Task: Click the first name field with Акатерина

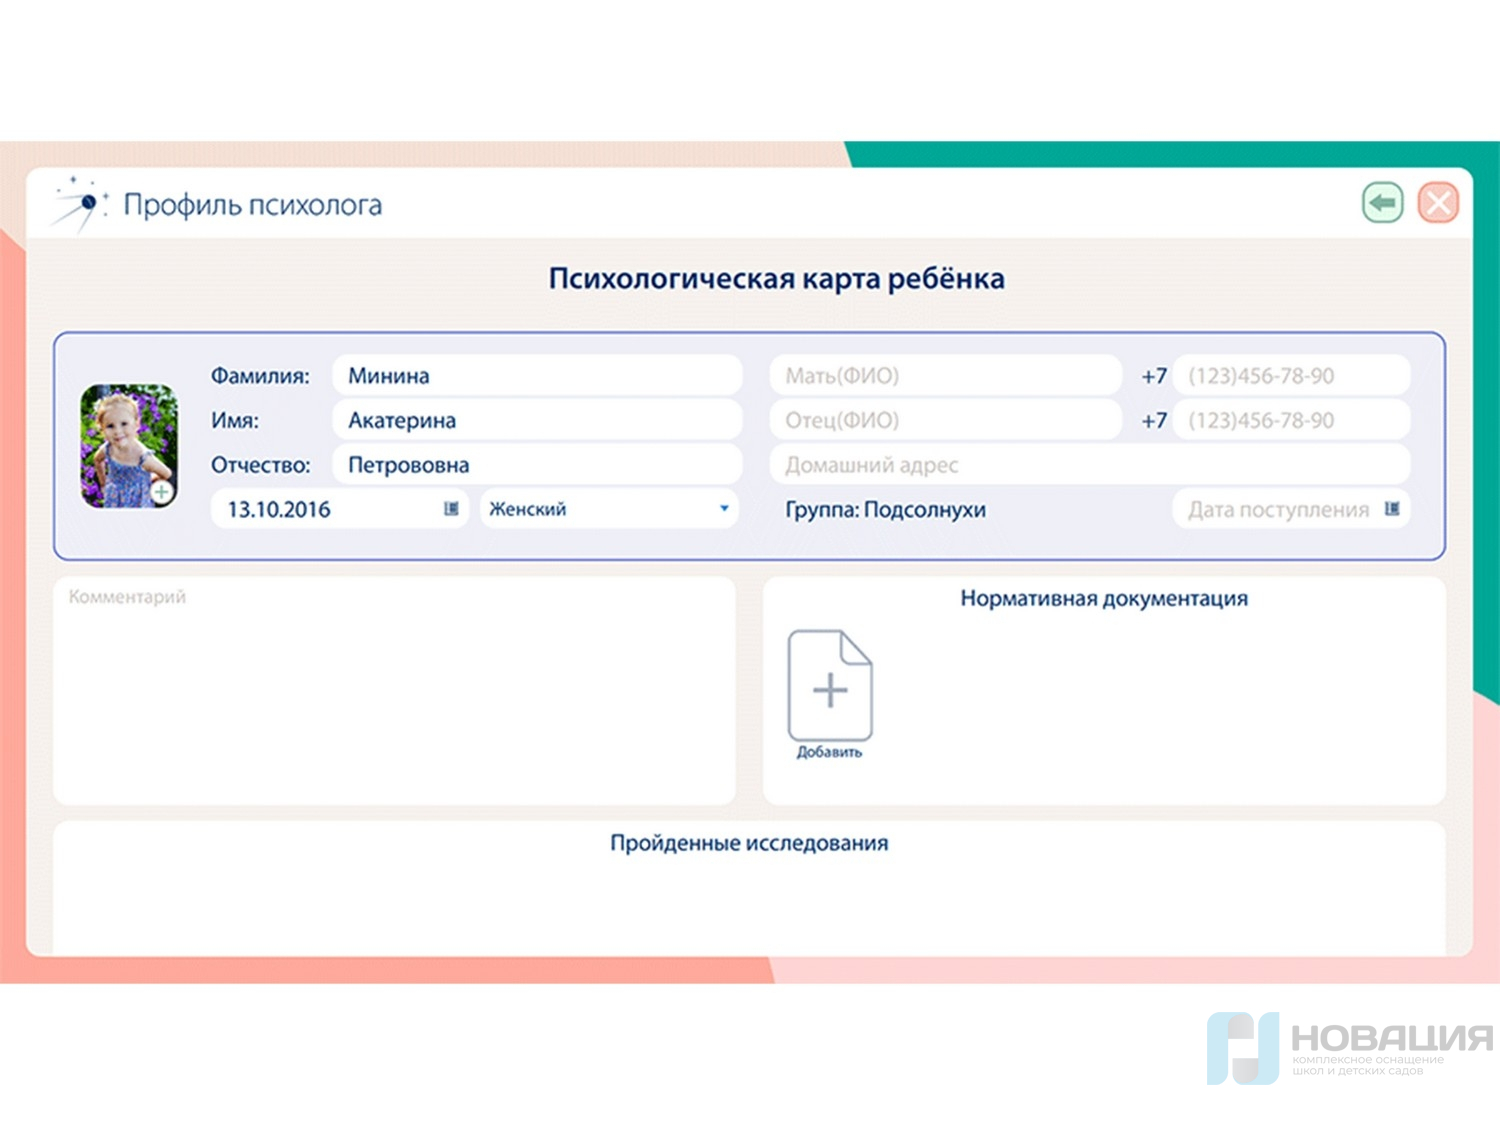Action: click(536, 420)
